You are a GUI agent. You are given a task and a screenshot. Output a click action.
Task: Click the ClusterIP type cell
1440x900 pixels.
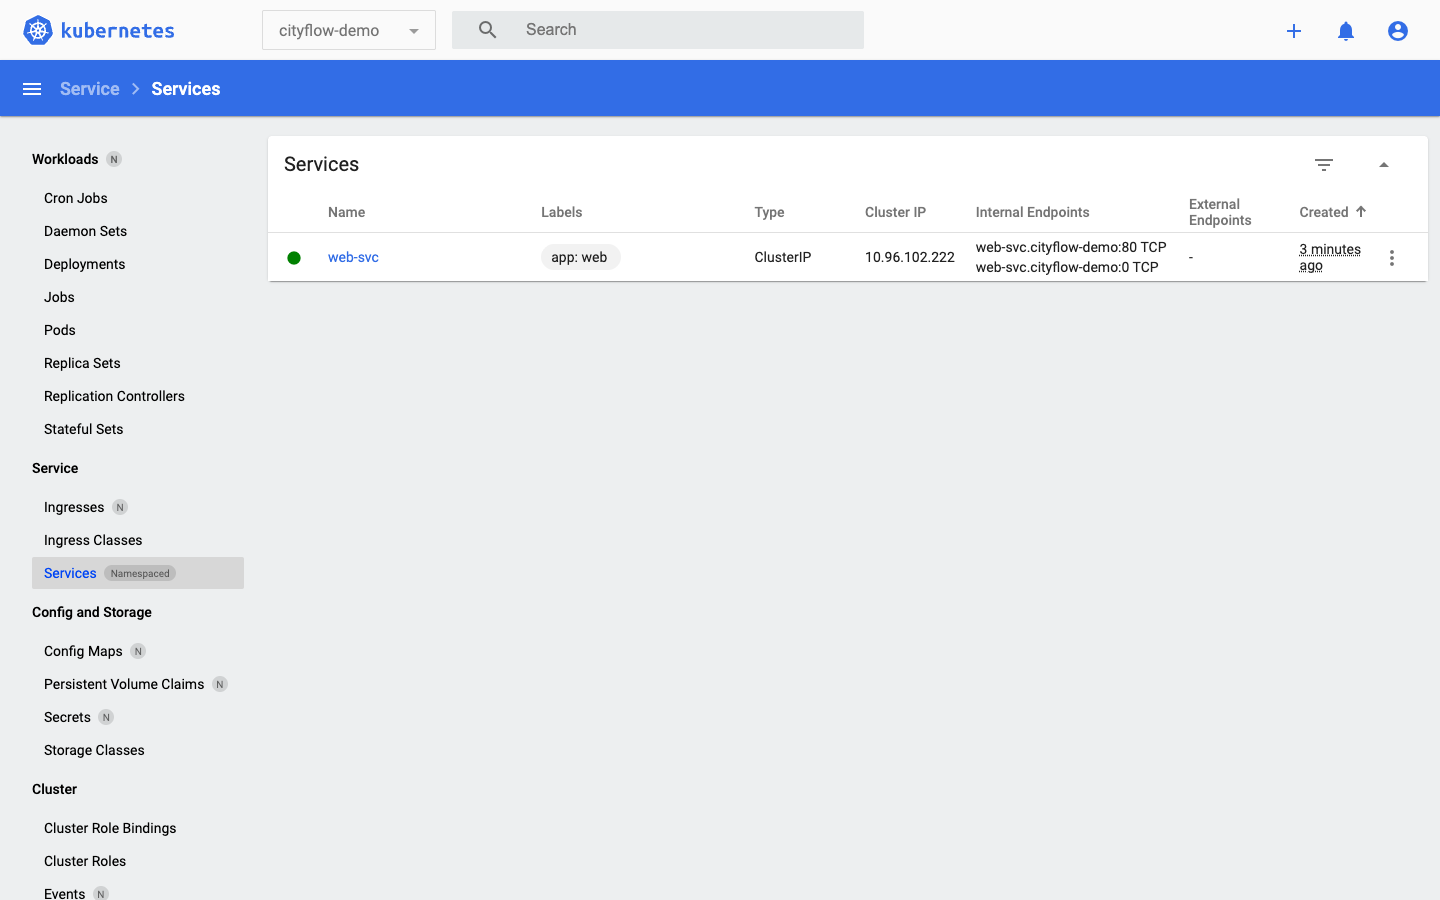click(x=783, y=257)
